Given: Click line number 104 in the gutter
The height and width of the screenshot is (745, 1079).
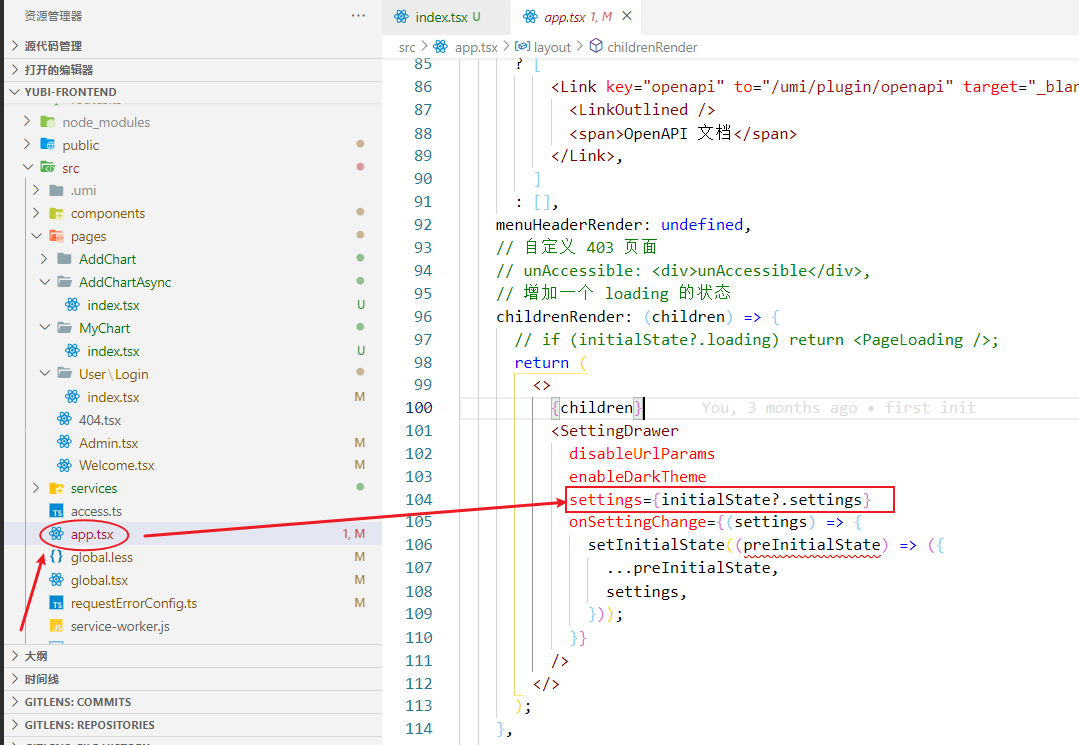Looking at the screenshot, I should 419,499.
